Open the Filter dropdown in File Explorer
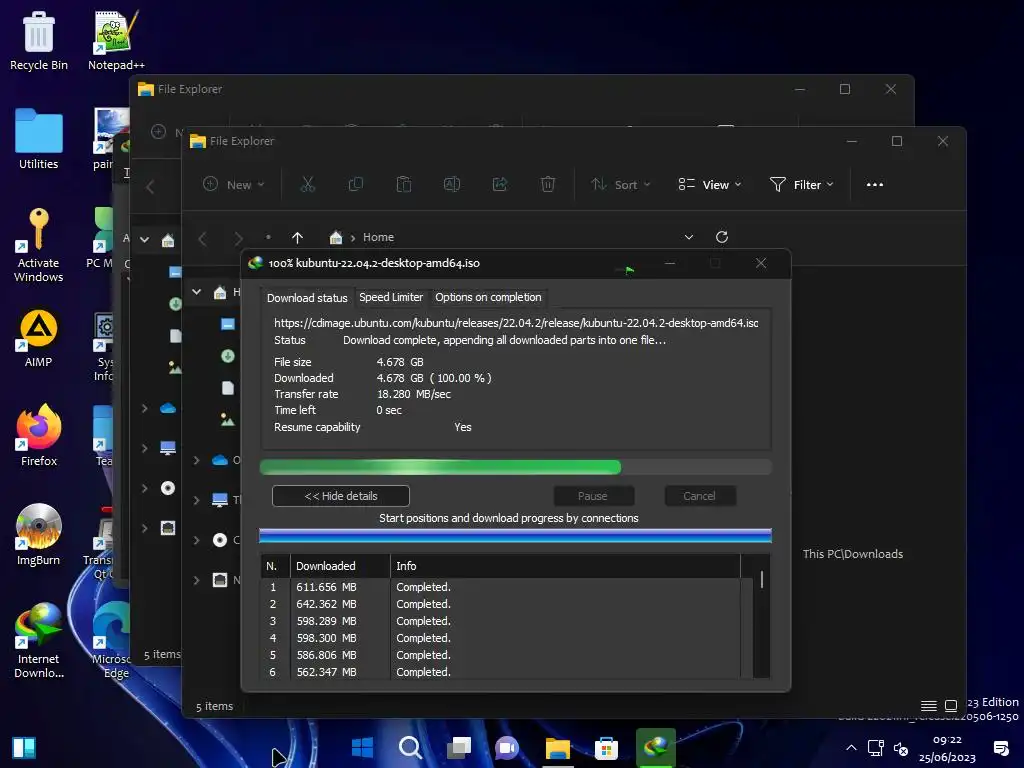This screenshot has width=1024, height=768. 802,185
